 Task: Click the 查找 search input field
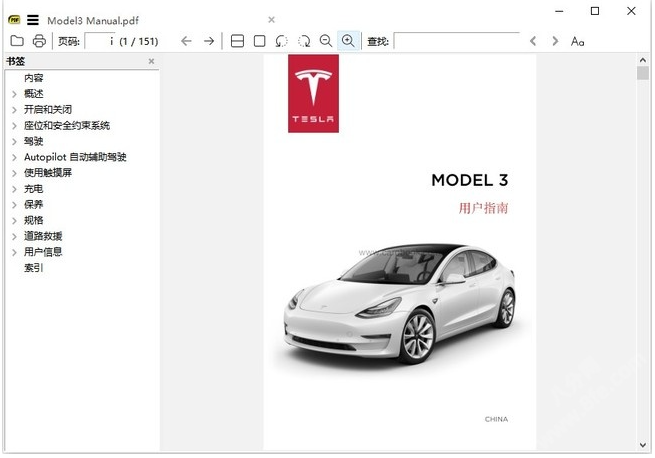click(x=456, y=41)
